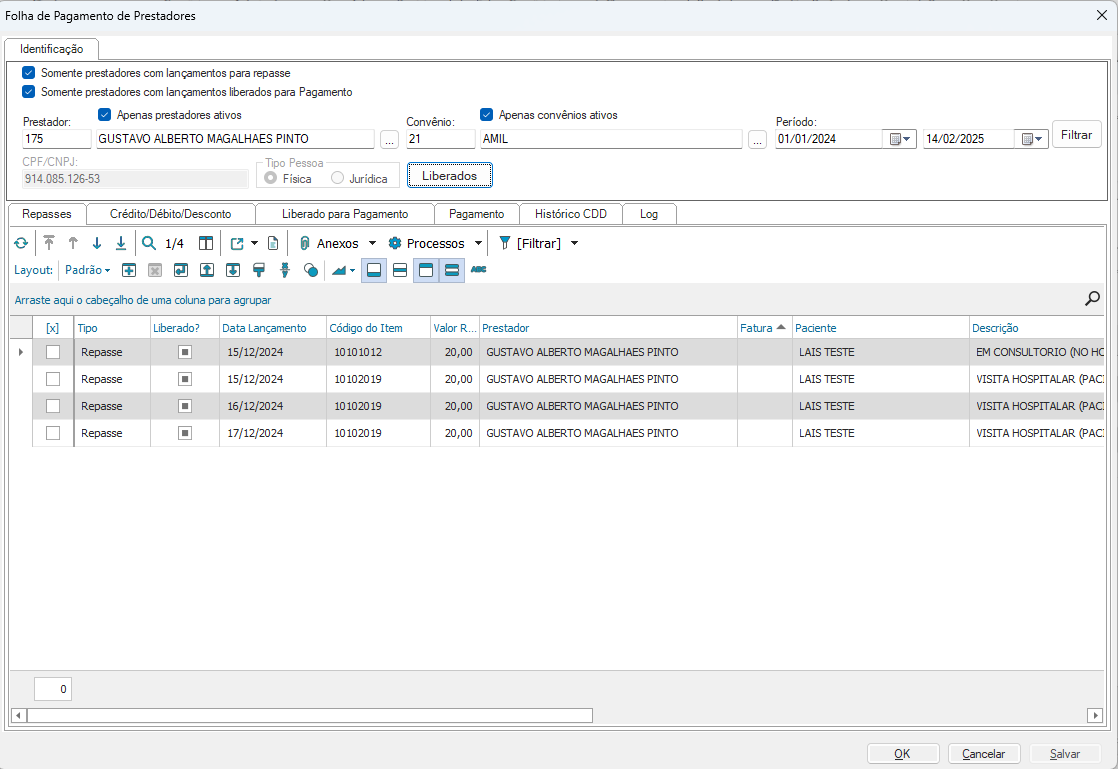Expand the chart icon dropdown arrow
This screenshot has height=769, width=1118.
(352, 270)
